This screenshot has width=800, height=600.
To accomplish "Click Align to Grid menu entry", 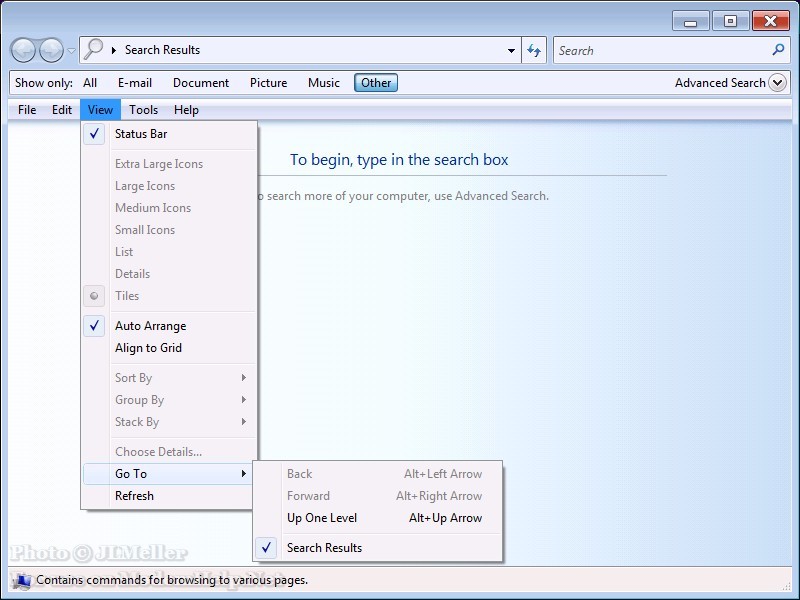I will pyautogui.click(x=148, y=348).
